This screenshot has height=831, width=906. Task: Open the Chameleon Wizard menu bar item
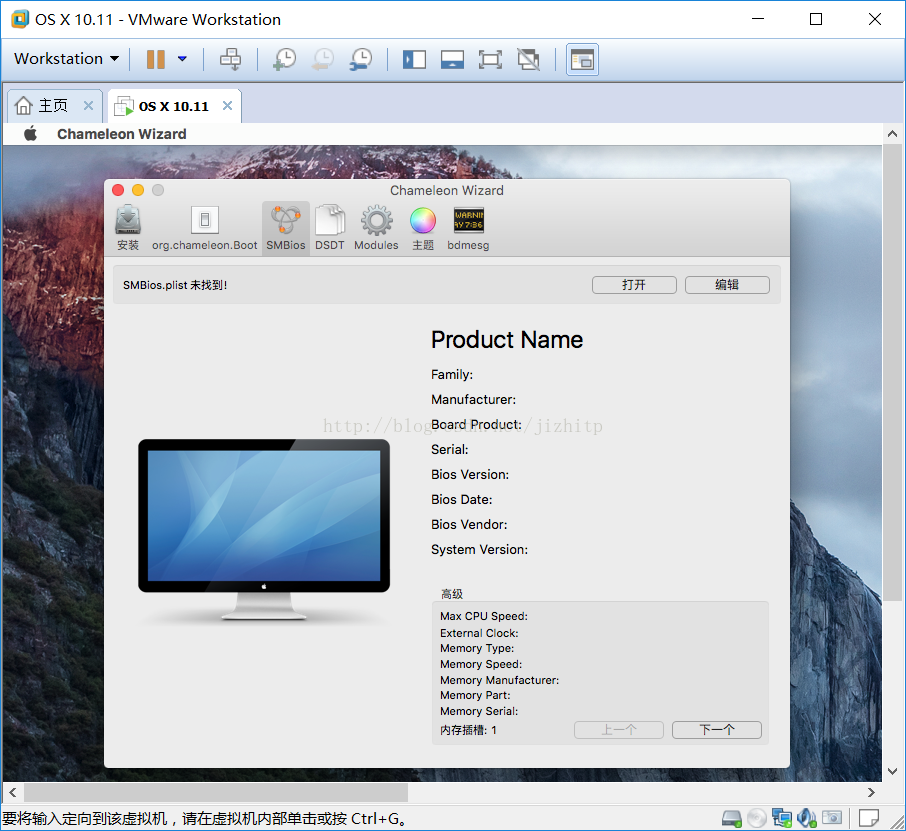coord(121,134)
